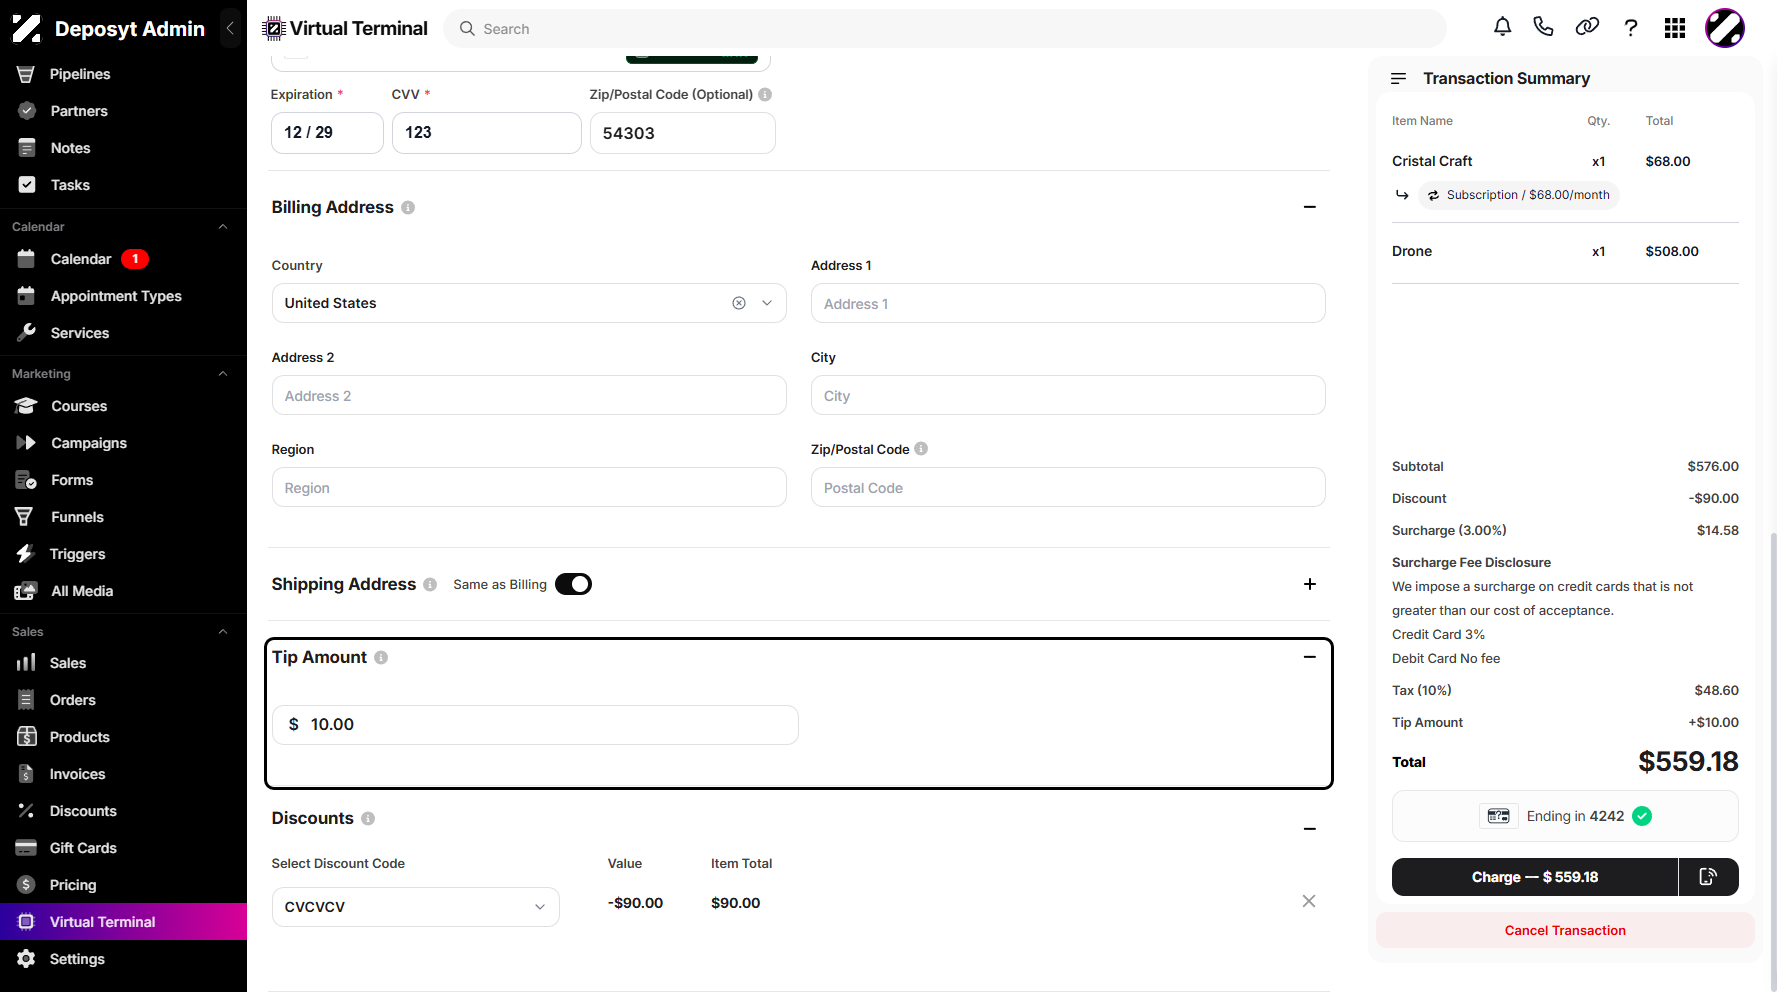1777x992 pixels.
Task: Open the notifications bell
Action: click(1502, 28)
